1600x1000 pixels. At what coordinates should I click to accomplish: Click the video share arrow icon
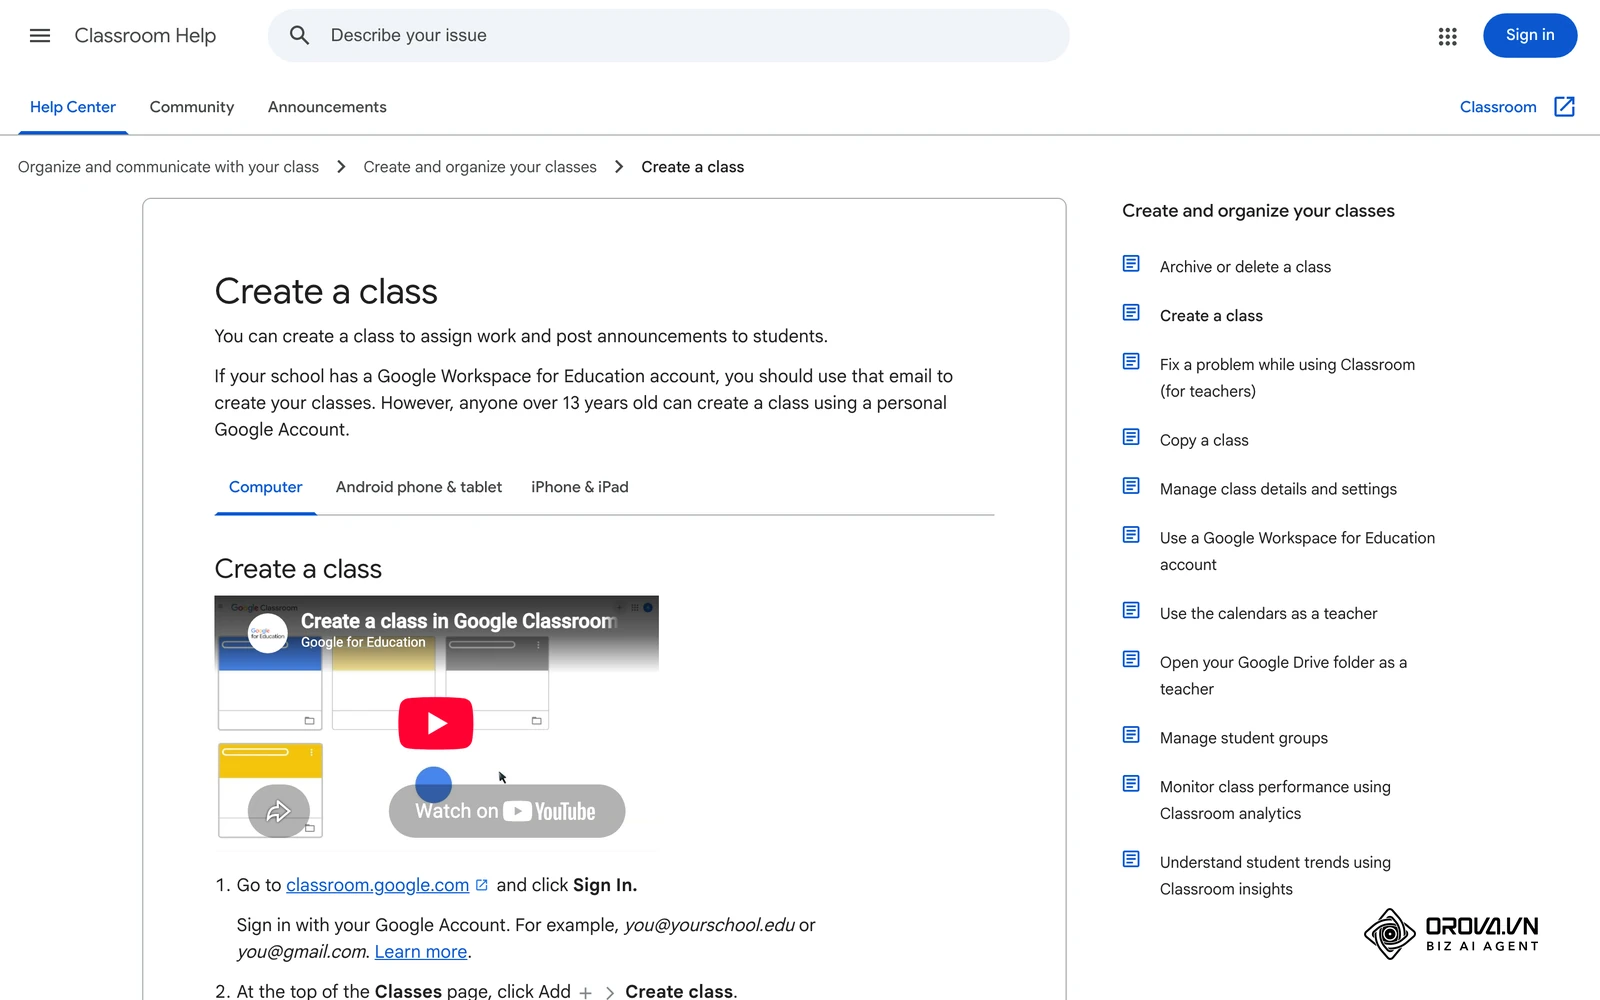click(278, 811)
